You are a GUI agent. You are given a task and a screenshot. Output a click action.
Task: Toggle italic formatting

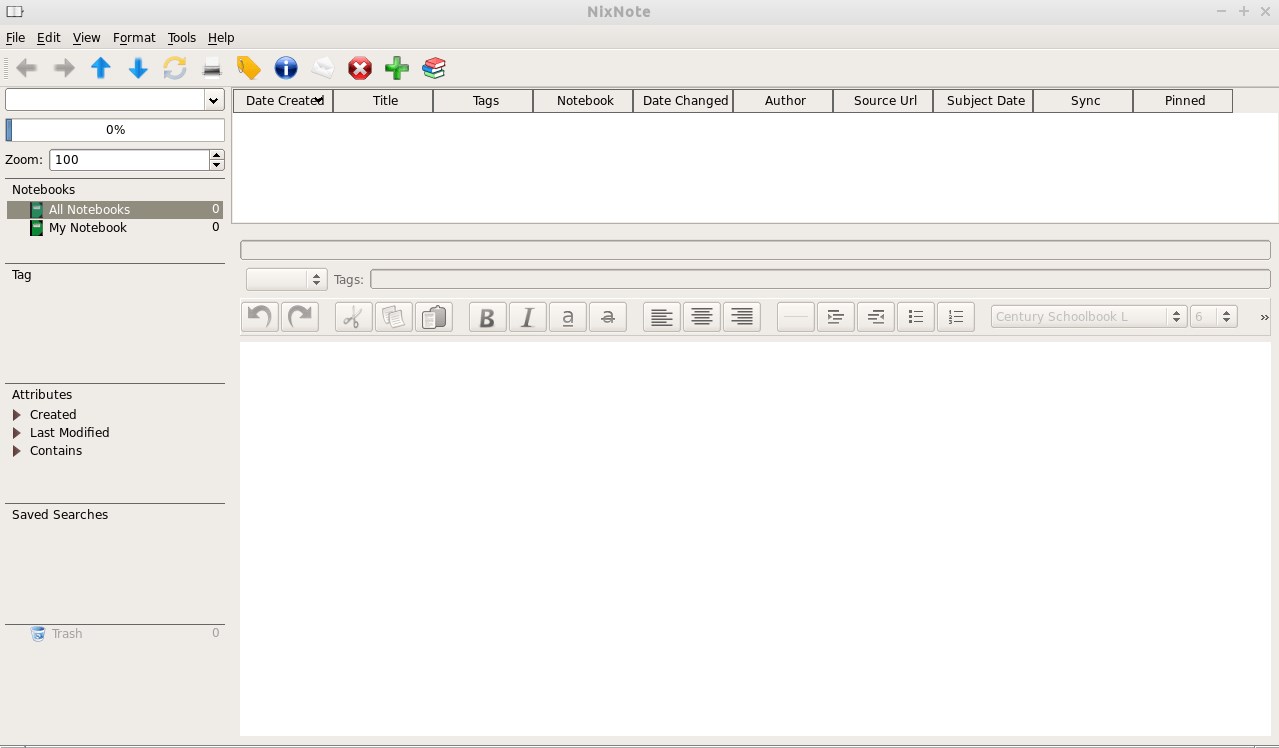tap(527, 317)
